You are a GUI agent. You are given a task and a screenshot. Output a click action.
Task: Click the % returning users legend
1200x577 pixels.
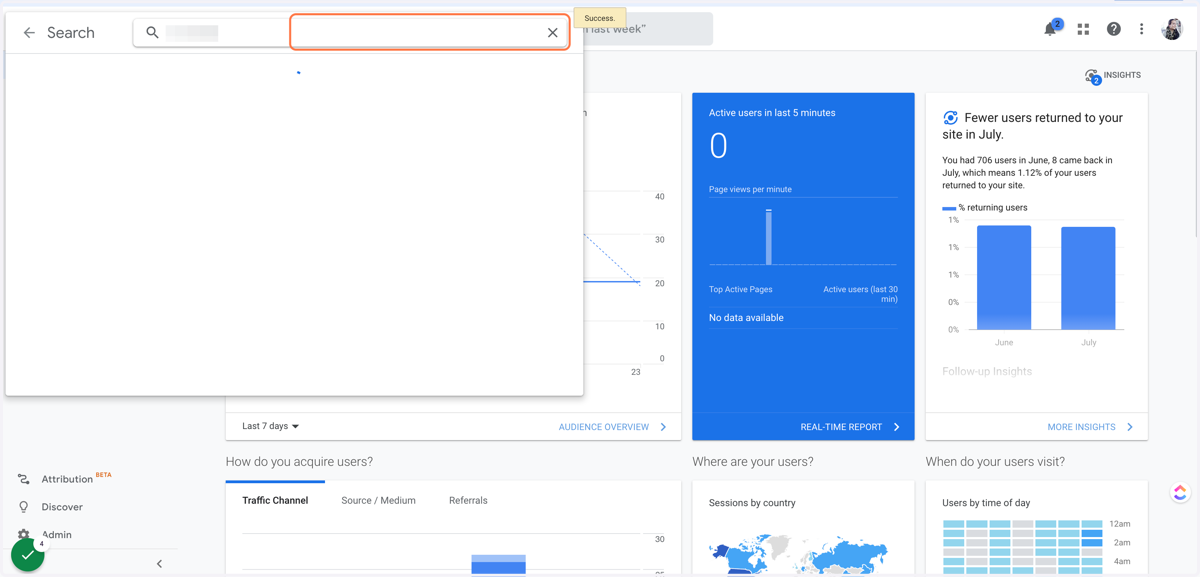click(x=985, y=208)
